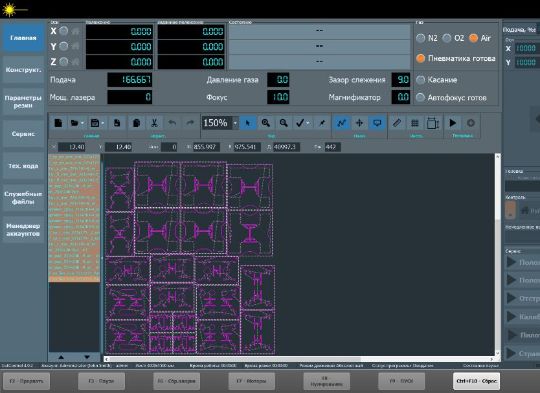Open the Тех. кода tab
The height and width of the screenshot is (393, 540).
pyautogui.click(x=23, y=166)
